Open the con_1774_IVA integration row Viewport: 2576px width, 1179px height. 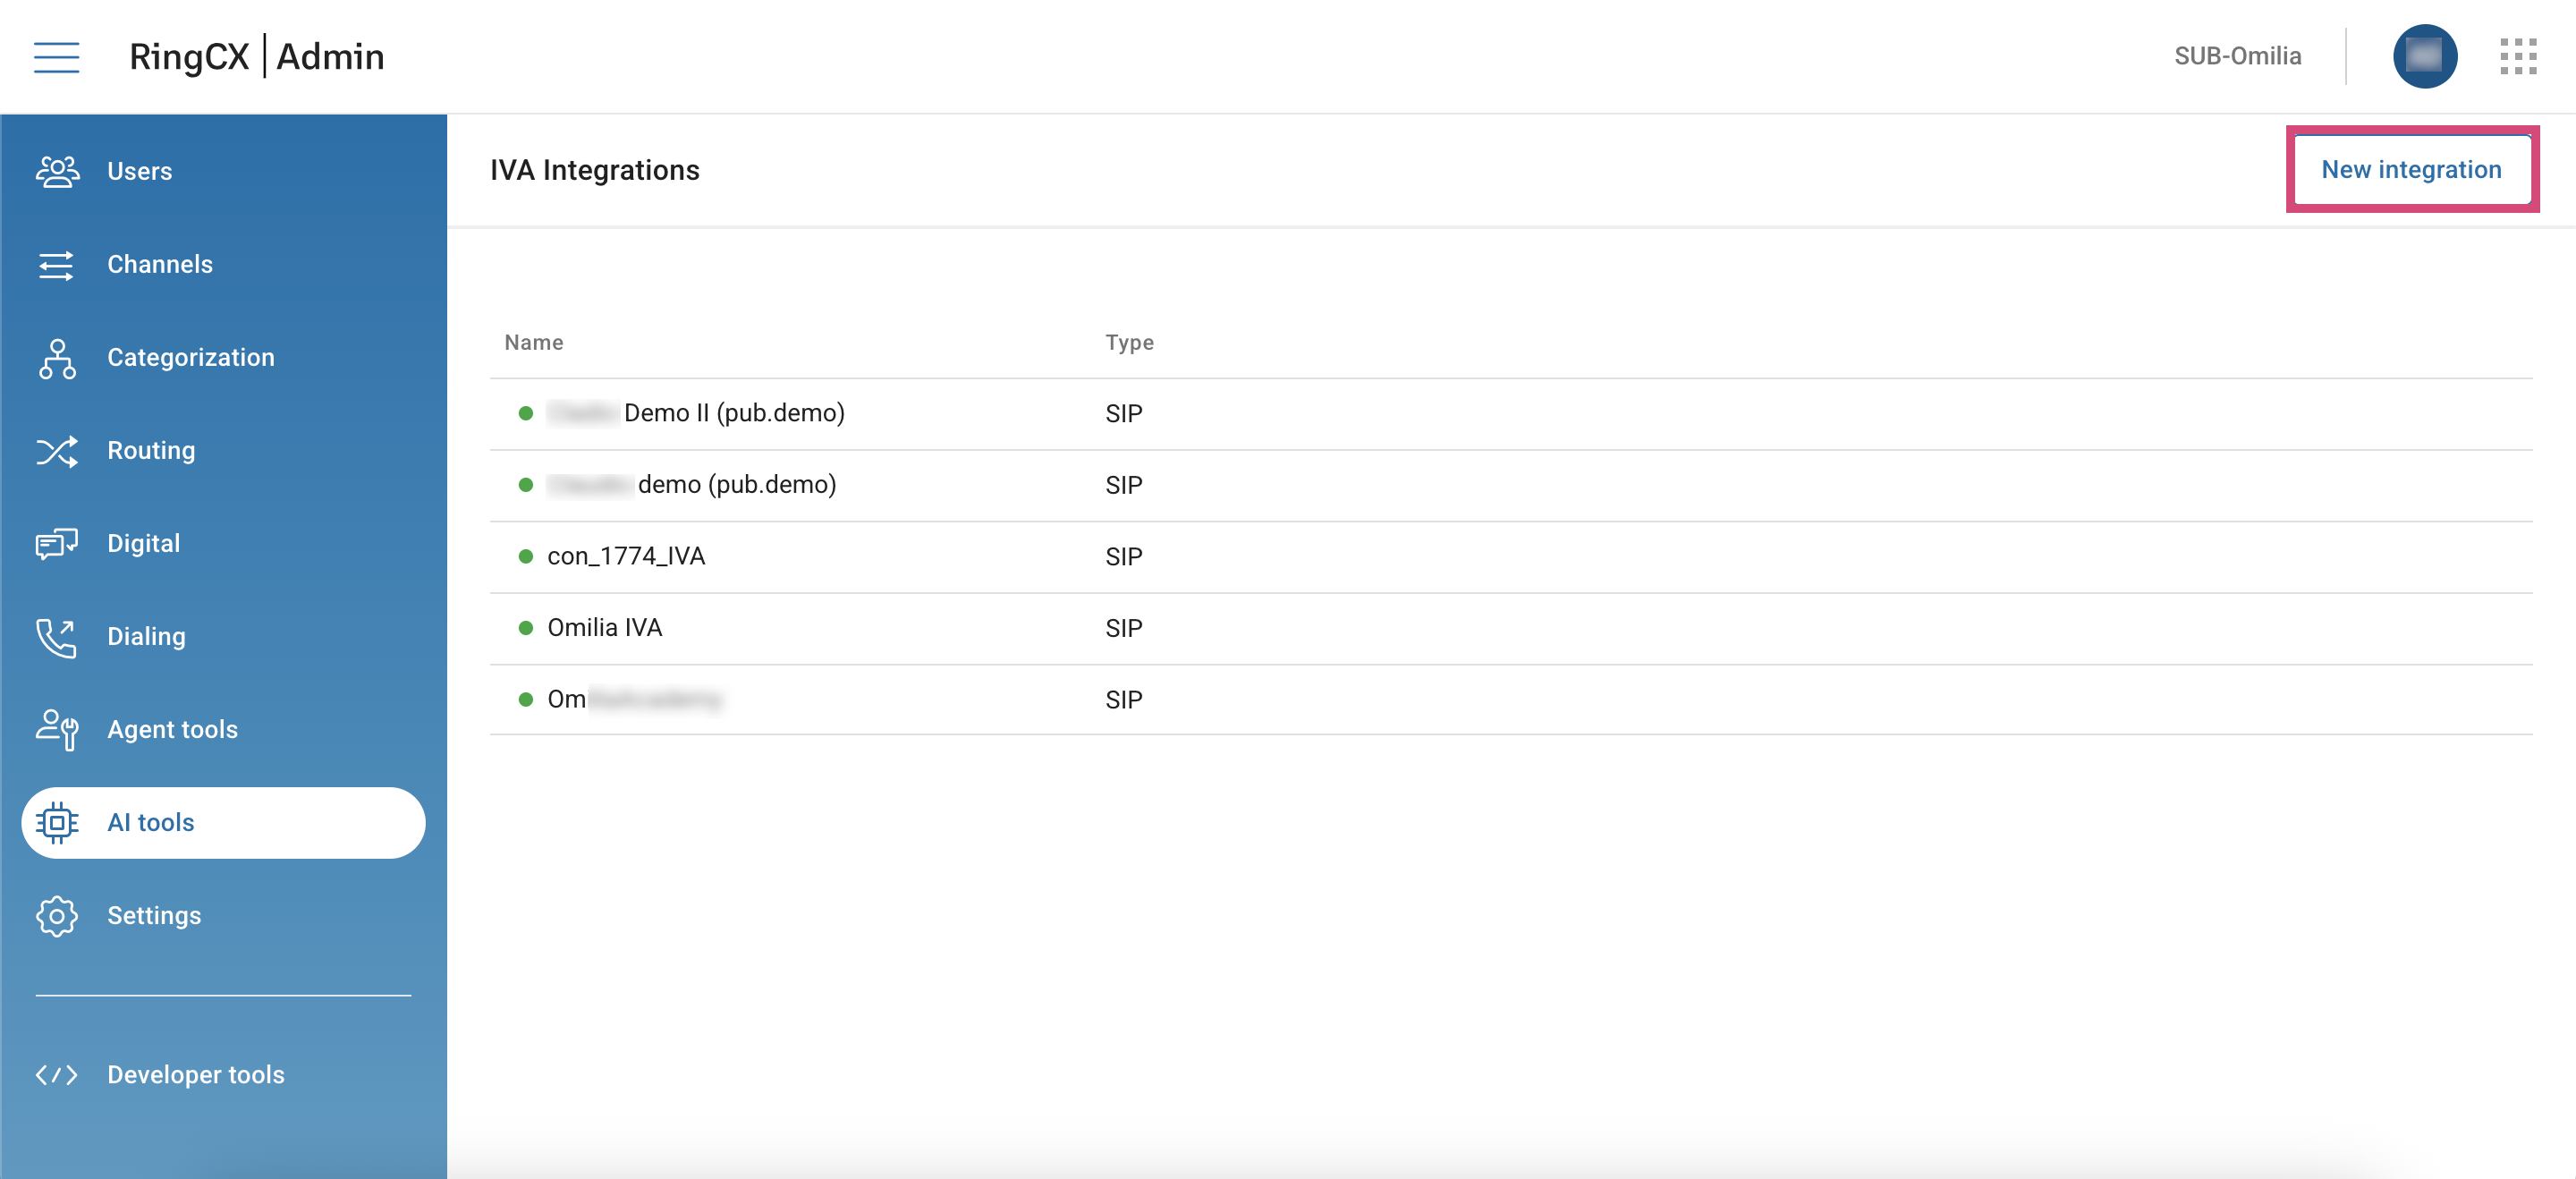tap(626, 556)
